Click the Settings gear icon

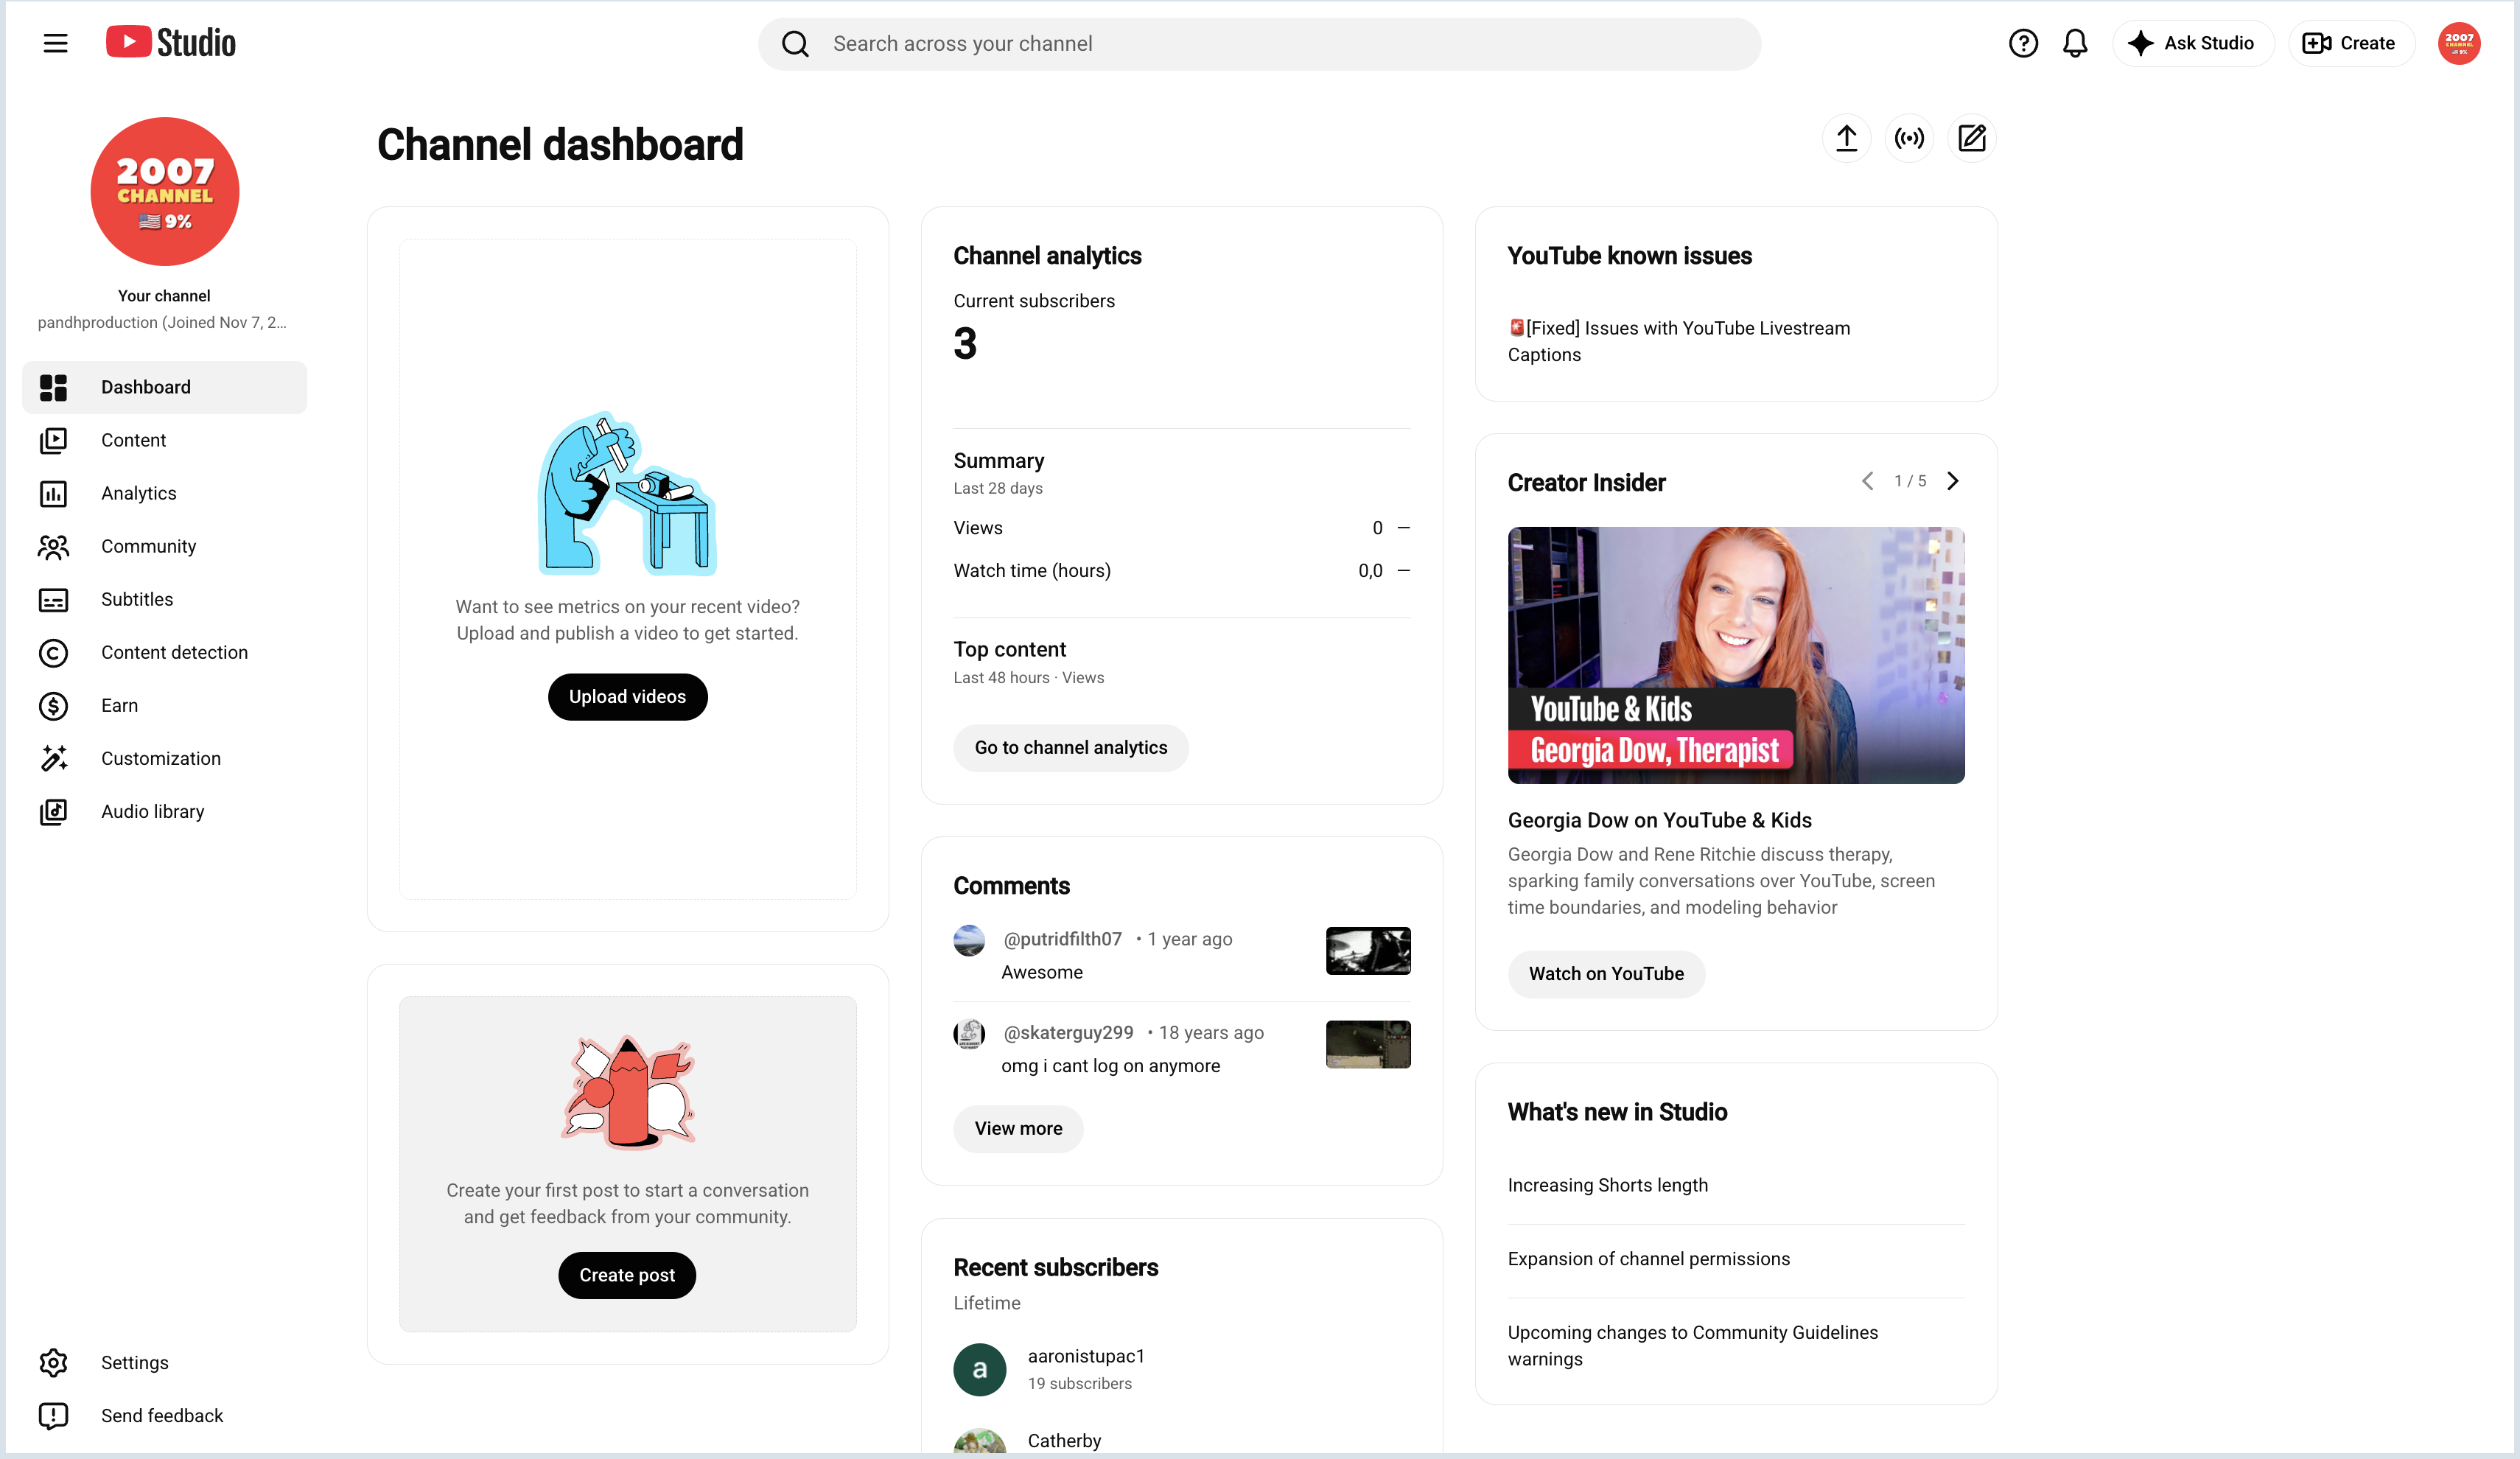tap(53, 1362)
